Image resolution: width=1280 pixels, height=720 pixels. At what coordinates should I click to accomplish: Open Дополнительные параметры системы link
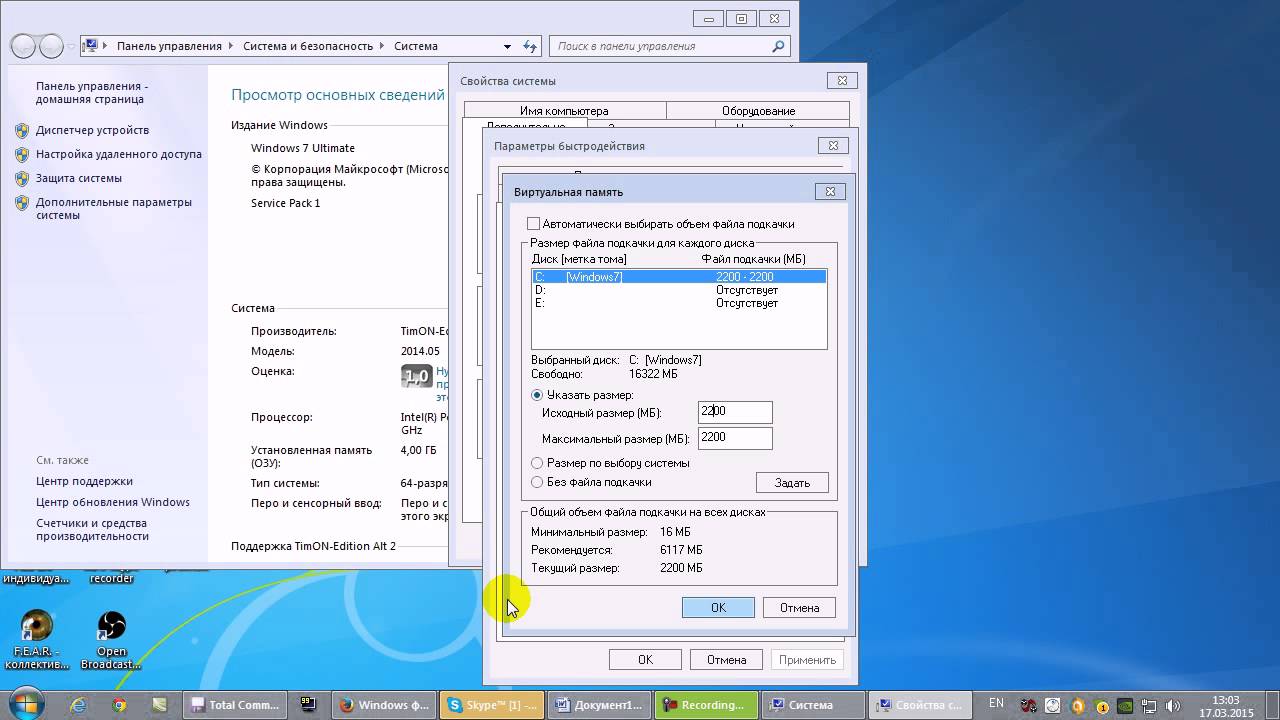[x=113, y=208]
